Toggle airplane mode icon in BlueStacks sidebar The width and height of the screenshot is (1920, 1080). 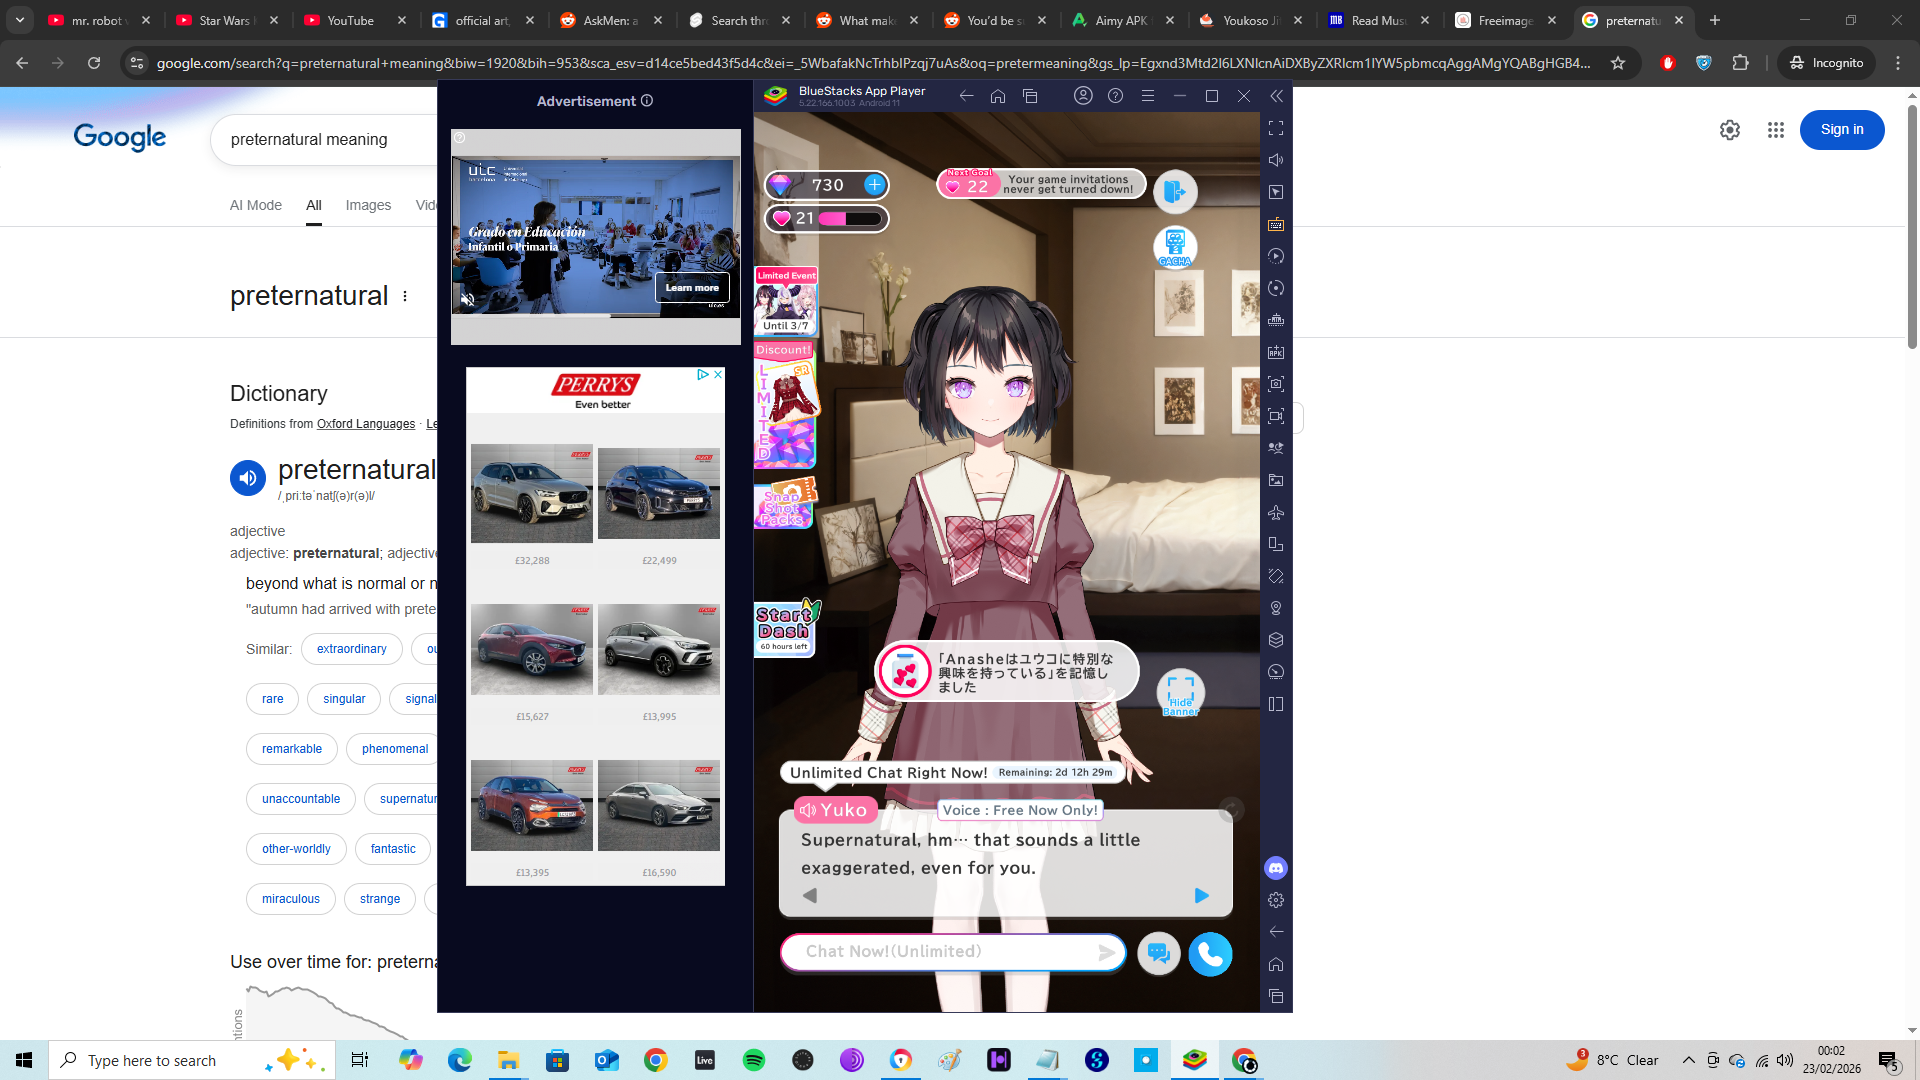[1276, 512]
